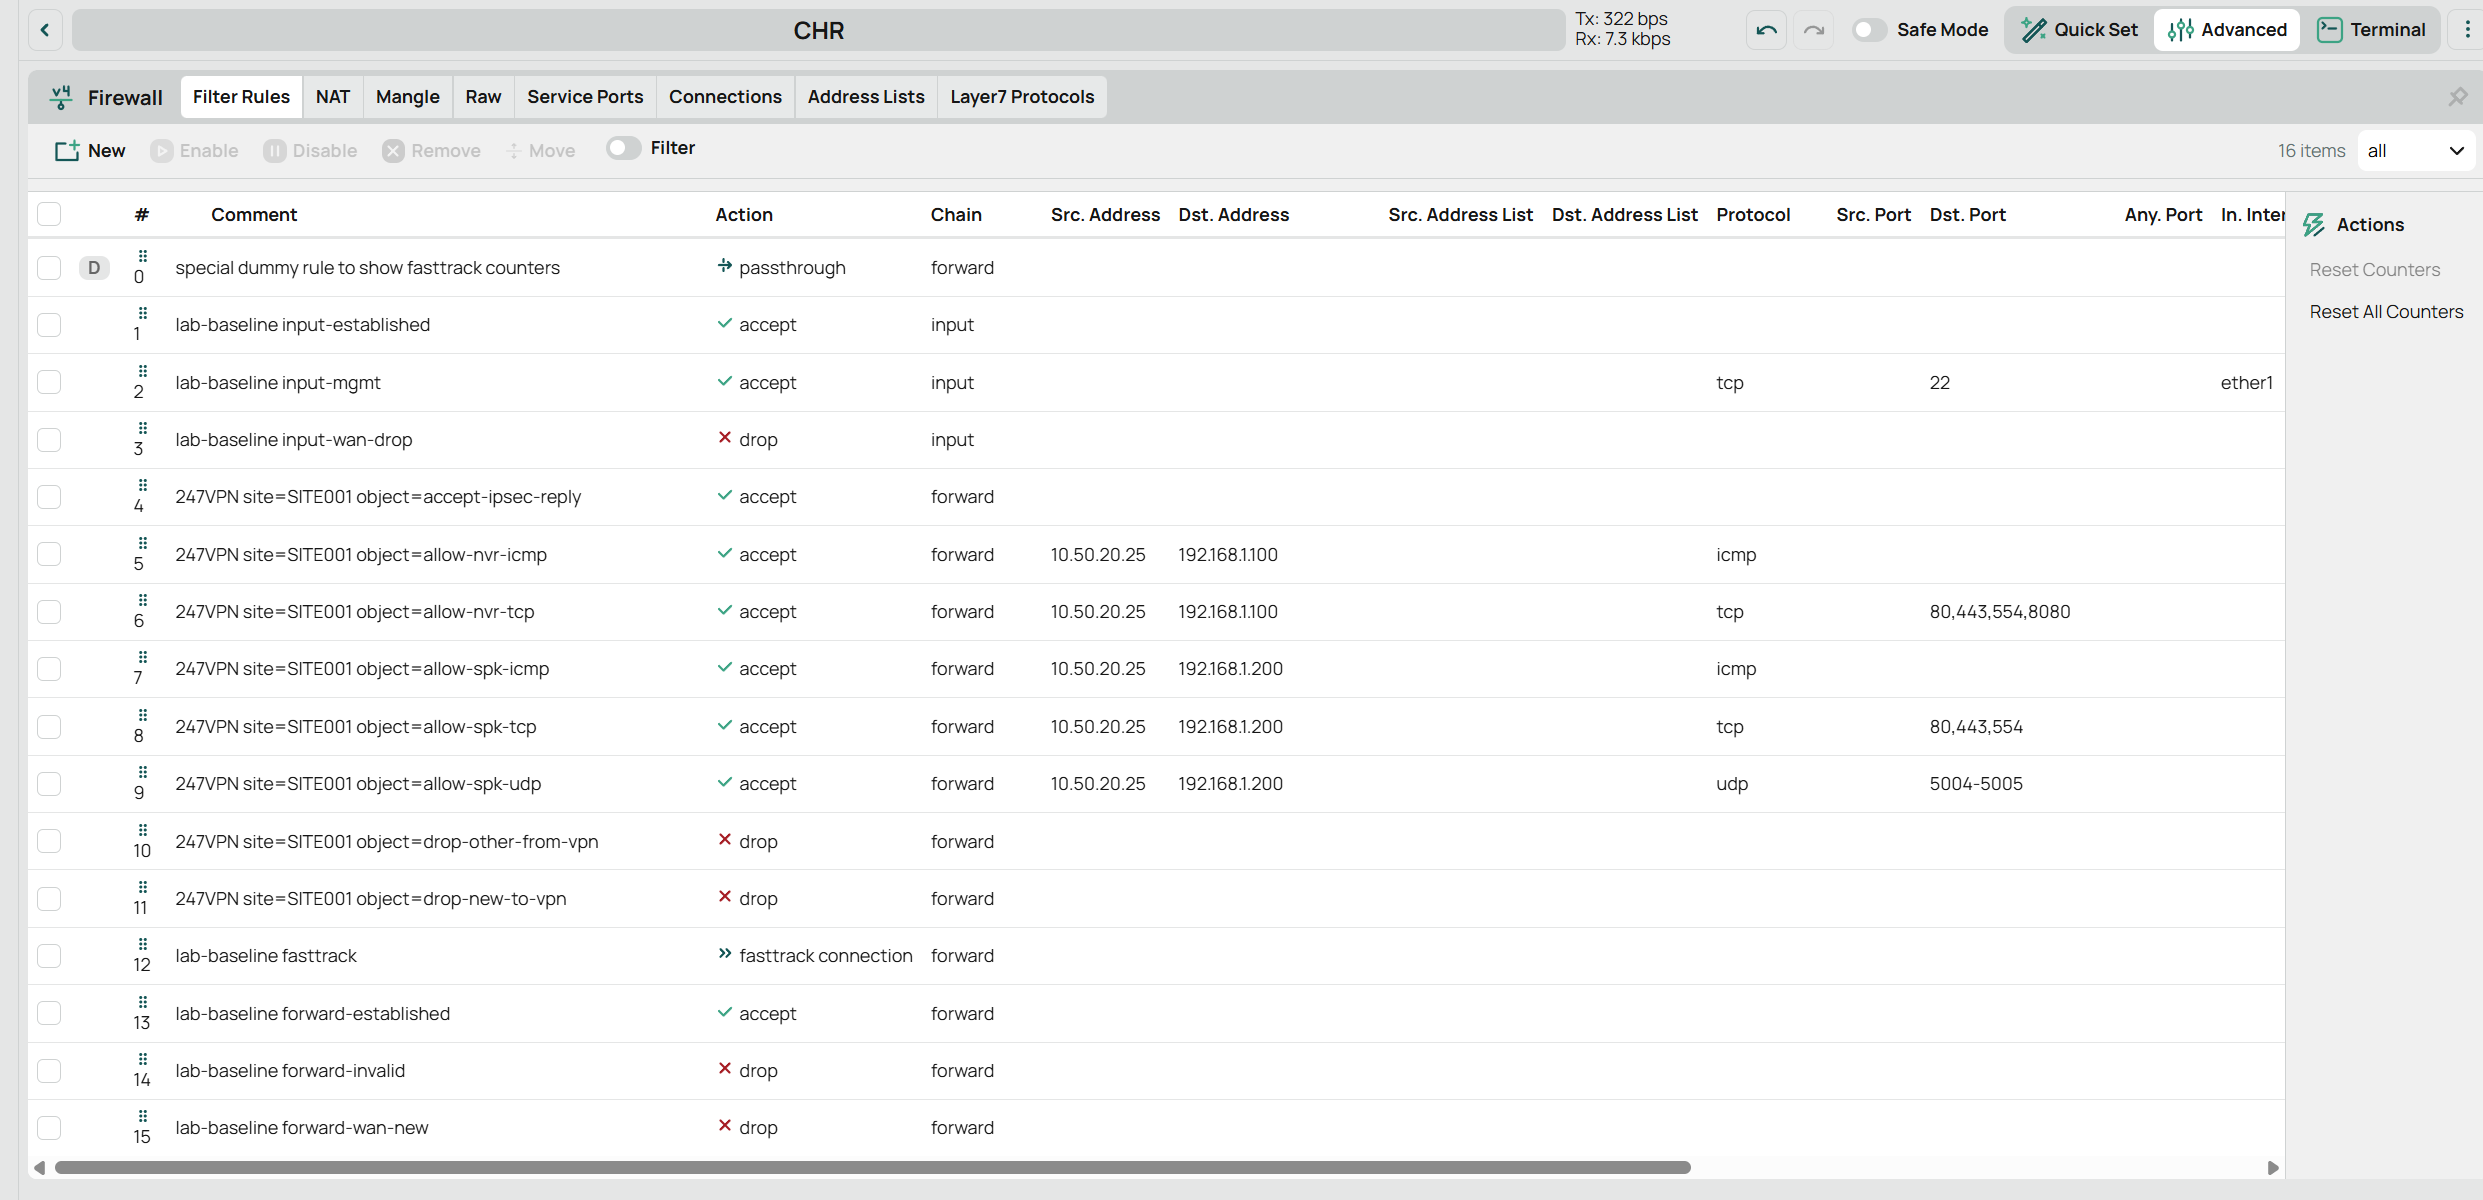Open the three-dot more options menu
This screenshot has height=1200, width=2483.
pyautogui.click(x=2467, y=30)
